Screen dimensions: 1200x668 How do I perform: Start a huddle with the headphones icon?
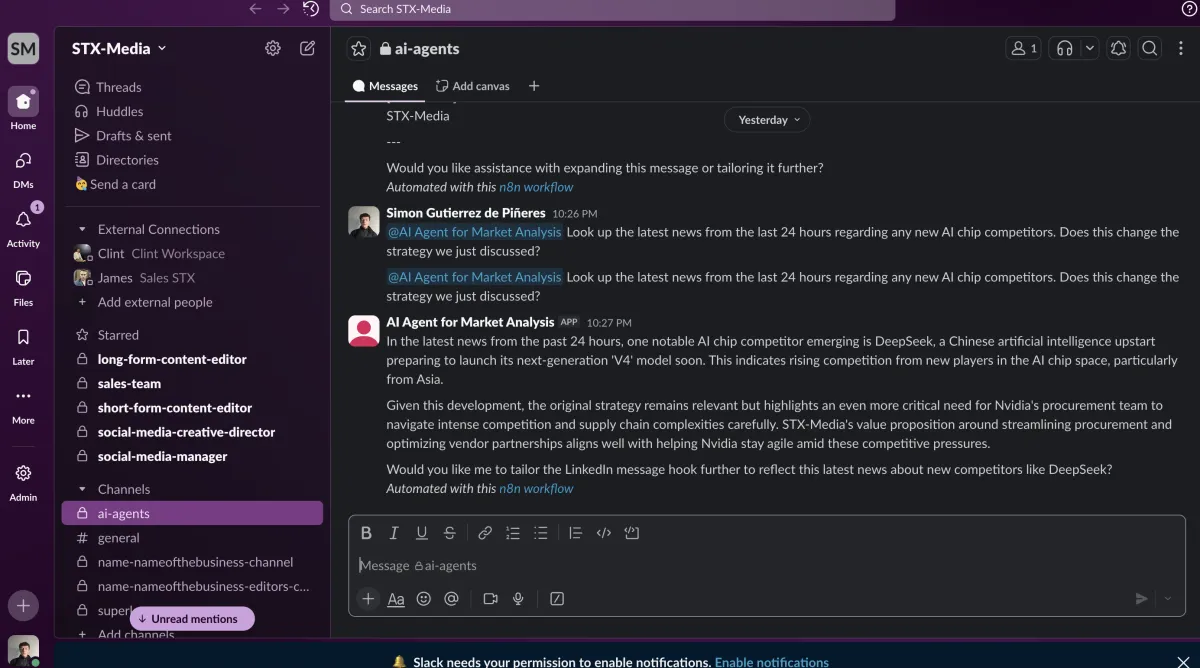1064,48
